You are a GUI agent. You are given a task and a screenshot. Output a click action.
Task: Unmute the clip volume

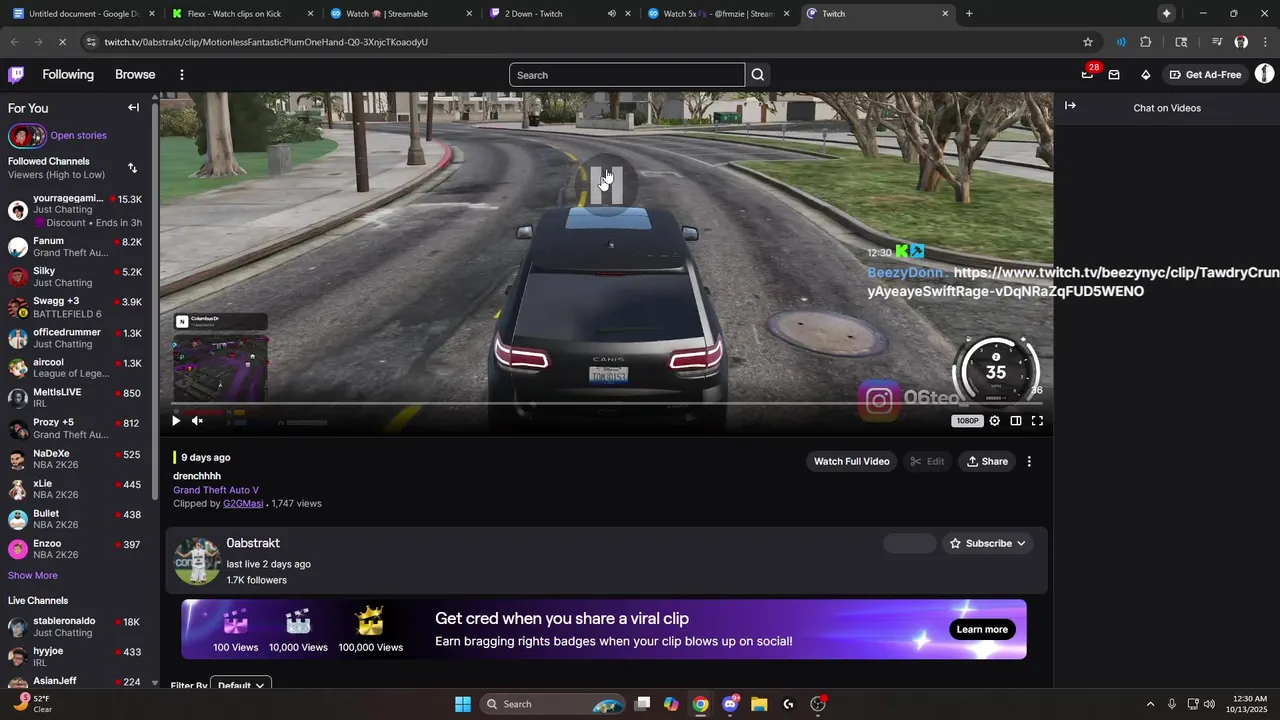point(197,421)
